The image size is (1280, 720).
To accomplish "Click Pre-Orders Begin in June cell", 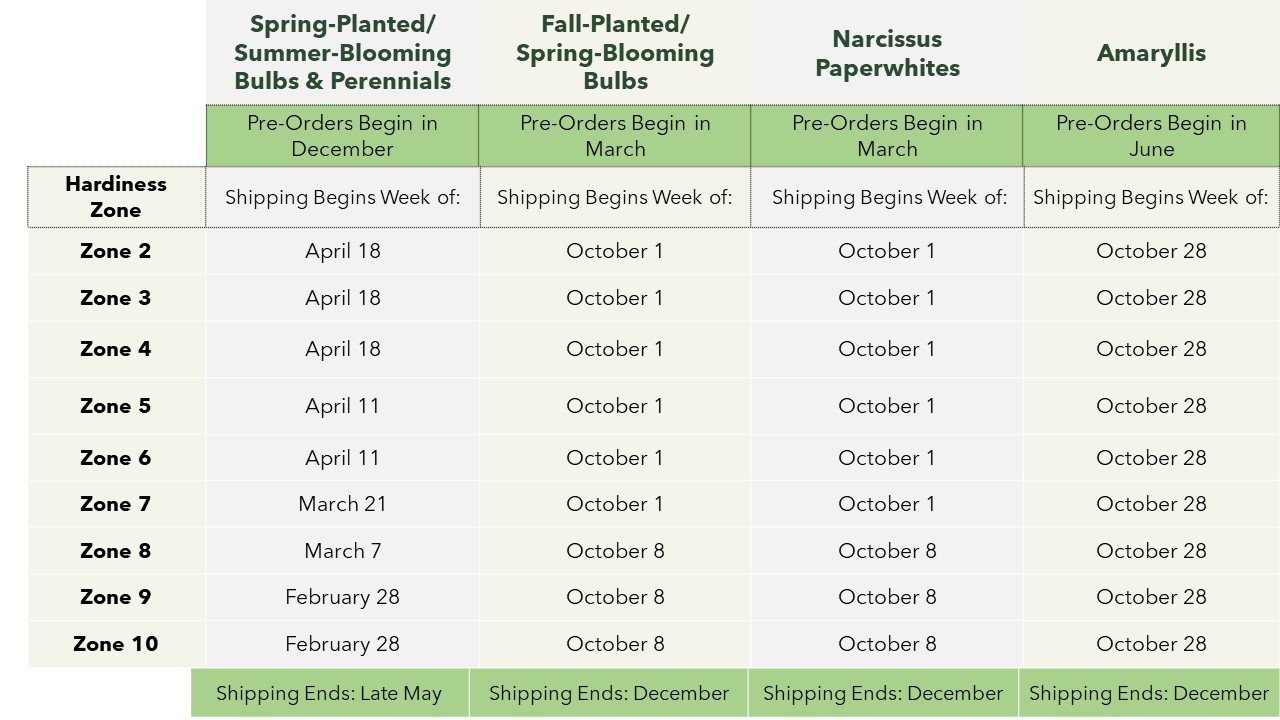I will (1151, 136).
